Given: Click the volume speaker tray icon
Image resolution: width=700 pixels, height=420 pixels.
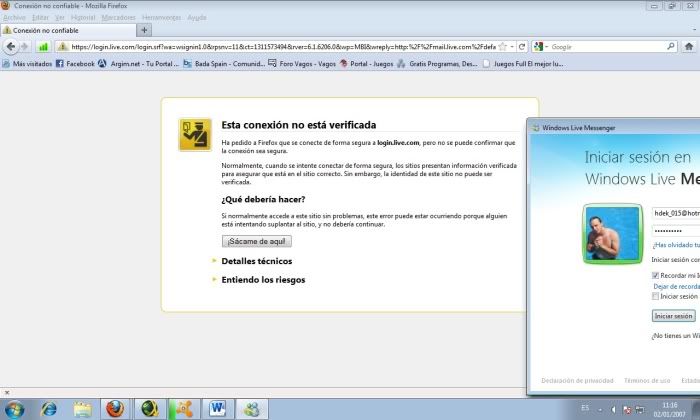Looking at the screenshot, I should click(613, 409).
